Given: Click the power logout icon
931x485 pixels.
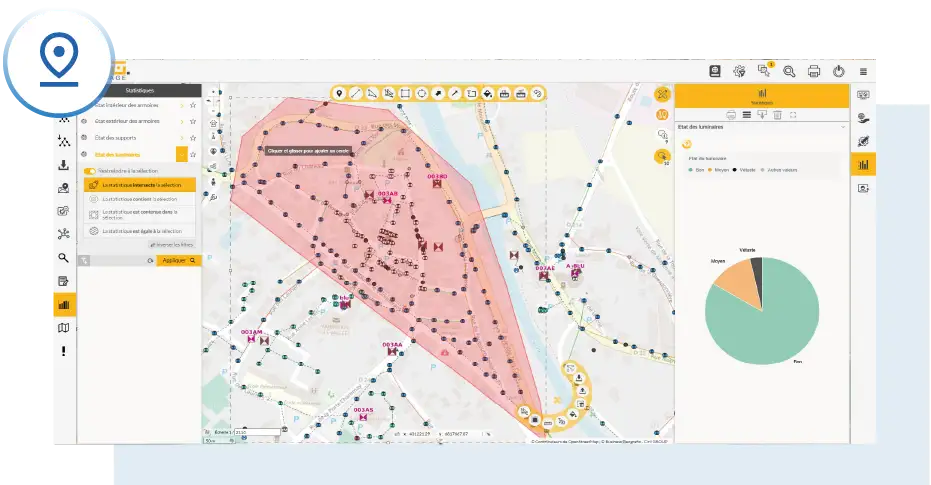Looking at the screenshot, I should (x=839, y=71).
